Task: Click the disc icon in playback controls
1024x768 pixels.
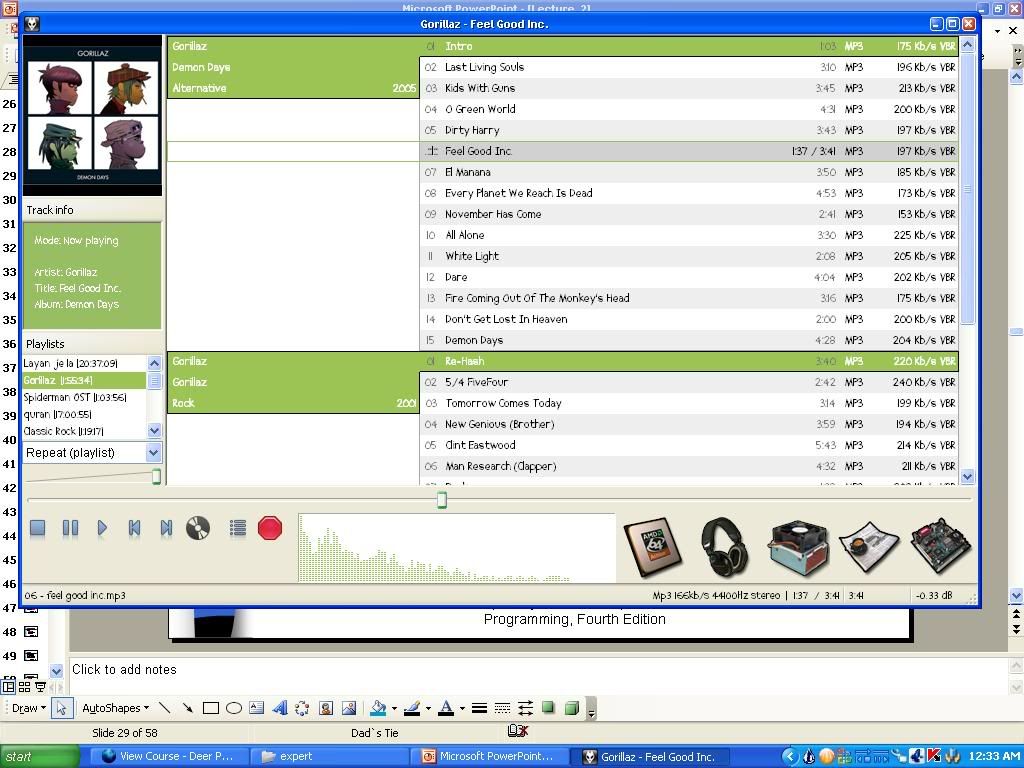Action: pyautogui.click(x=198, y=528)
